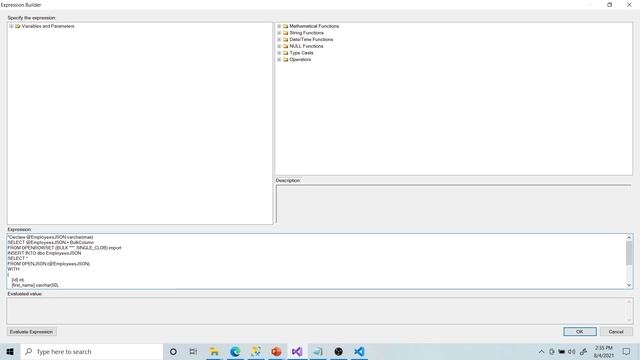640x360 pixels.
Task: Expand the Type Casts folder
Action: (279, 53)
